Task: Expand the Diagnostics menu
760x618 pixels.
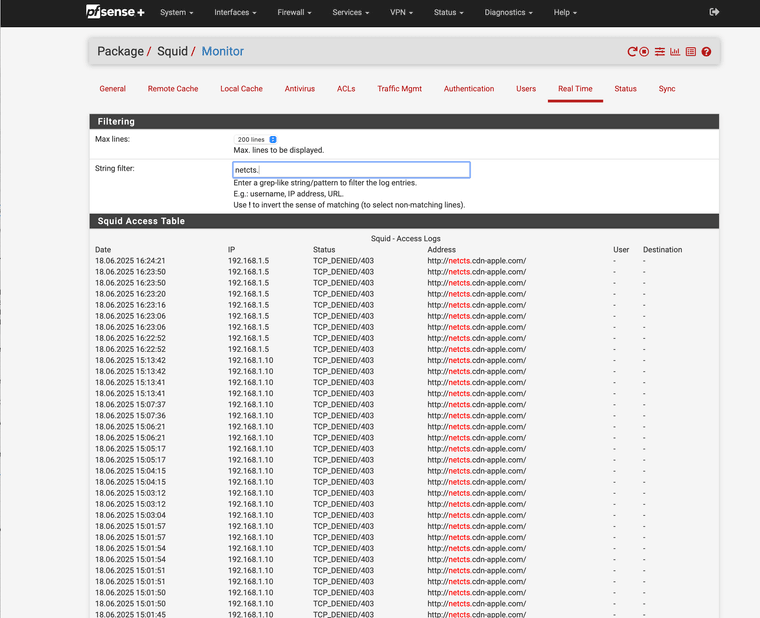Action: (508, 13)
